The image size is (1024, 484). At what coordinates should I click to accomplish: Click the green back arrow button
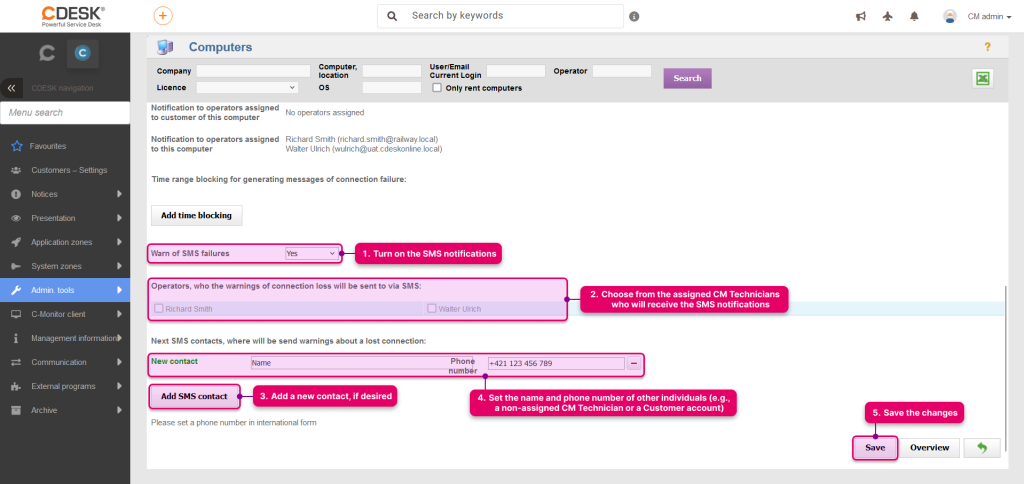[x=982, y=447]
